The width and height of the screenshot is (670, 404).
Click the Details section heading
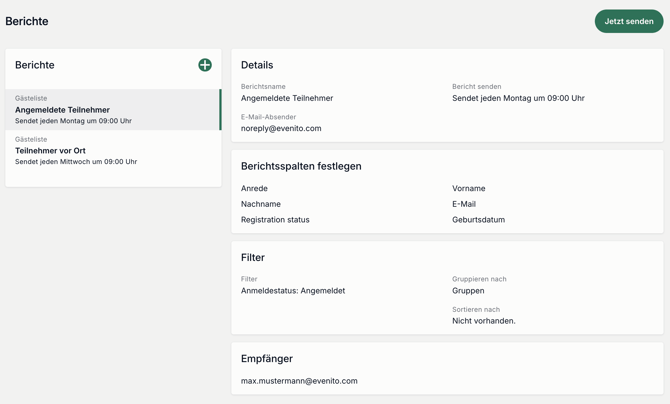tap(257, 65)
